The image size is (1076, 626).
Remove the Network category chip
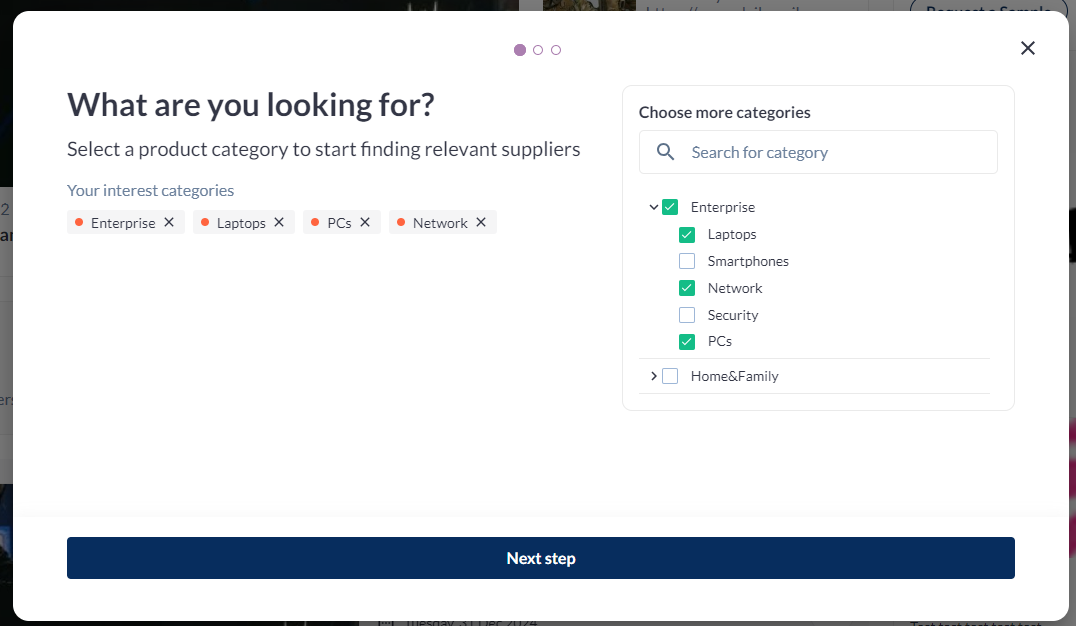(x=481, y=222)
